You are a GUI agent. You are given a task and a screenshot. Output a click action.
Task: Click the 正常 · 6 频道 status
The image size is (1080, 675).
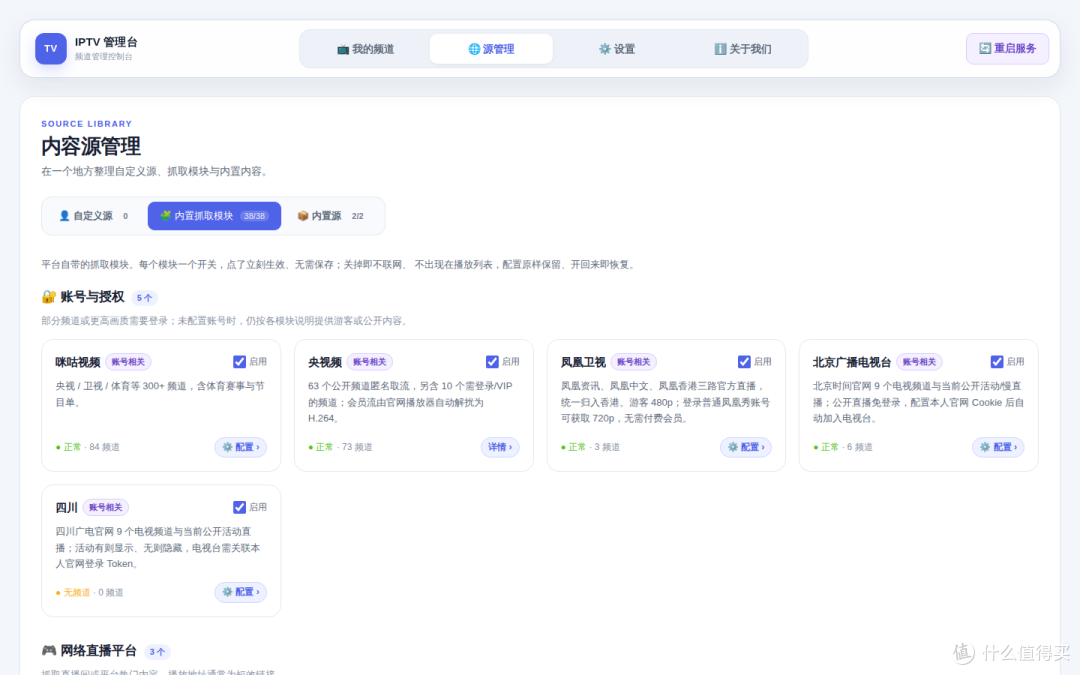(x=842, y=447)
